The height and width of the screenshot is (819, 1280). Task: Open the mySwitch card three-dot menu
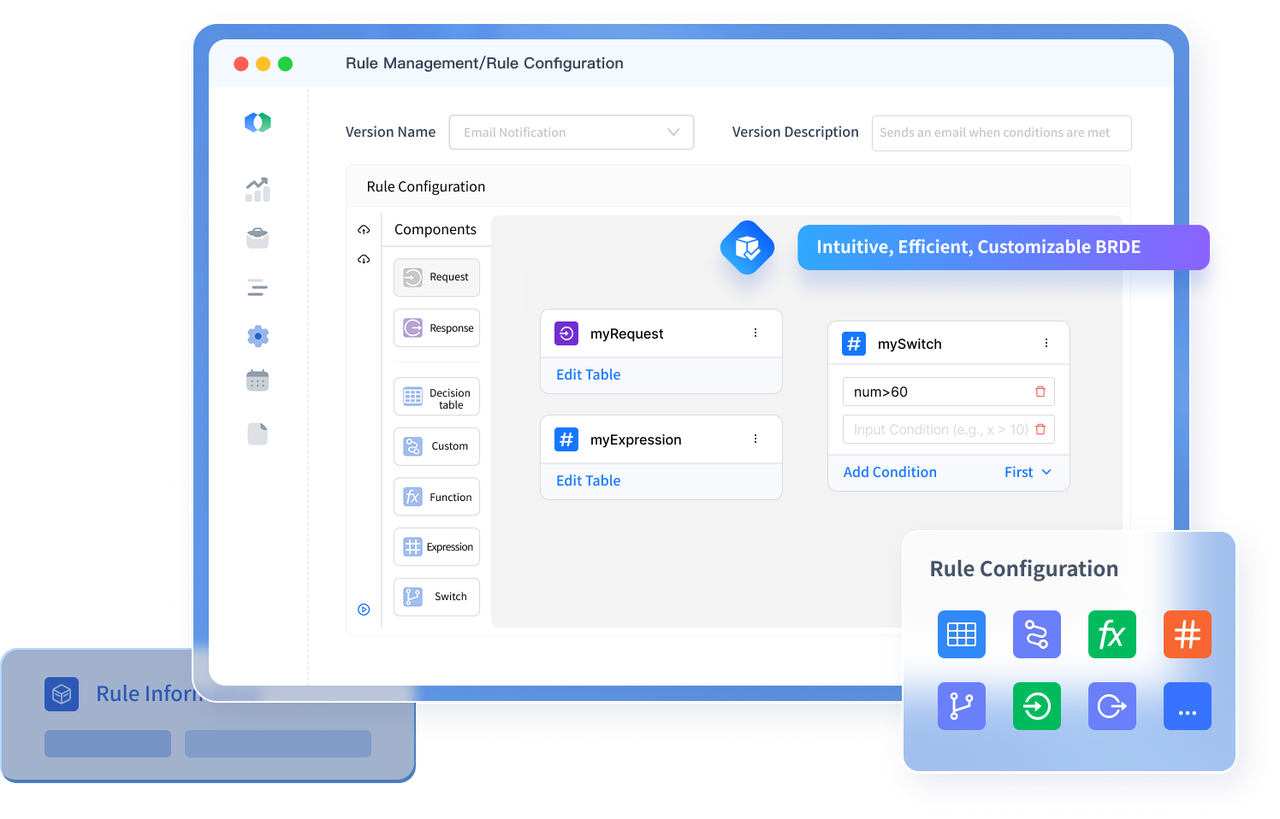click(x=1046, y=343)
